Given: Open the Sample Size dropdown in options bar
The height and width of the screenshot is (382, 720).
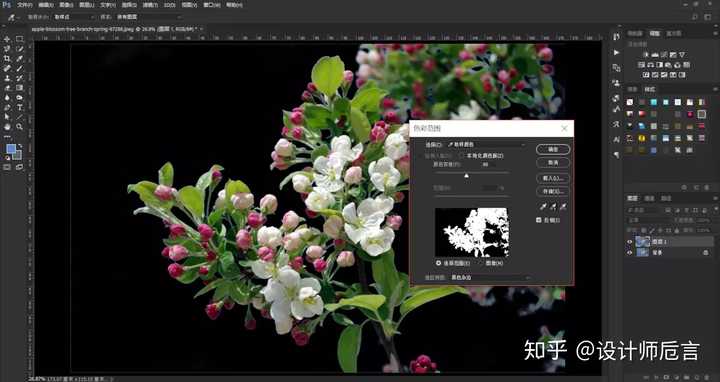Looking at the screenshot, I should click(x=74, y=17).
